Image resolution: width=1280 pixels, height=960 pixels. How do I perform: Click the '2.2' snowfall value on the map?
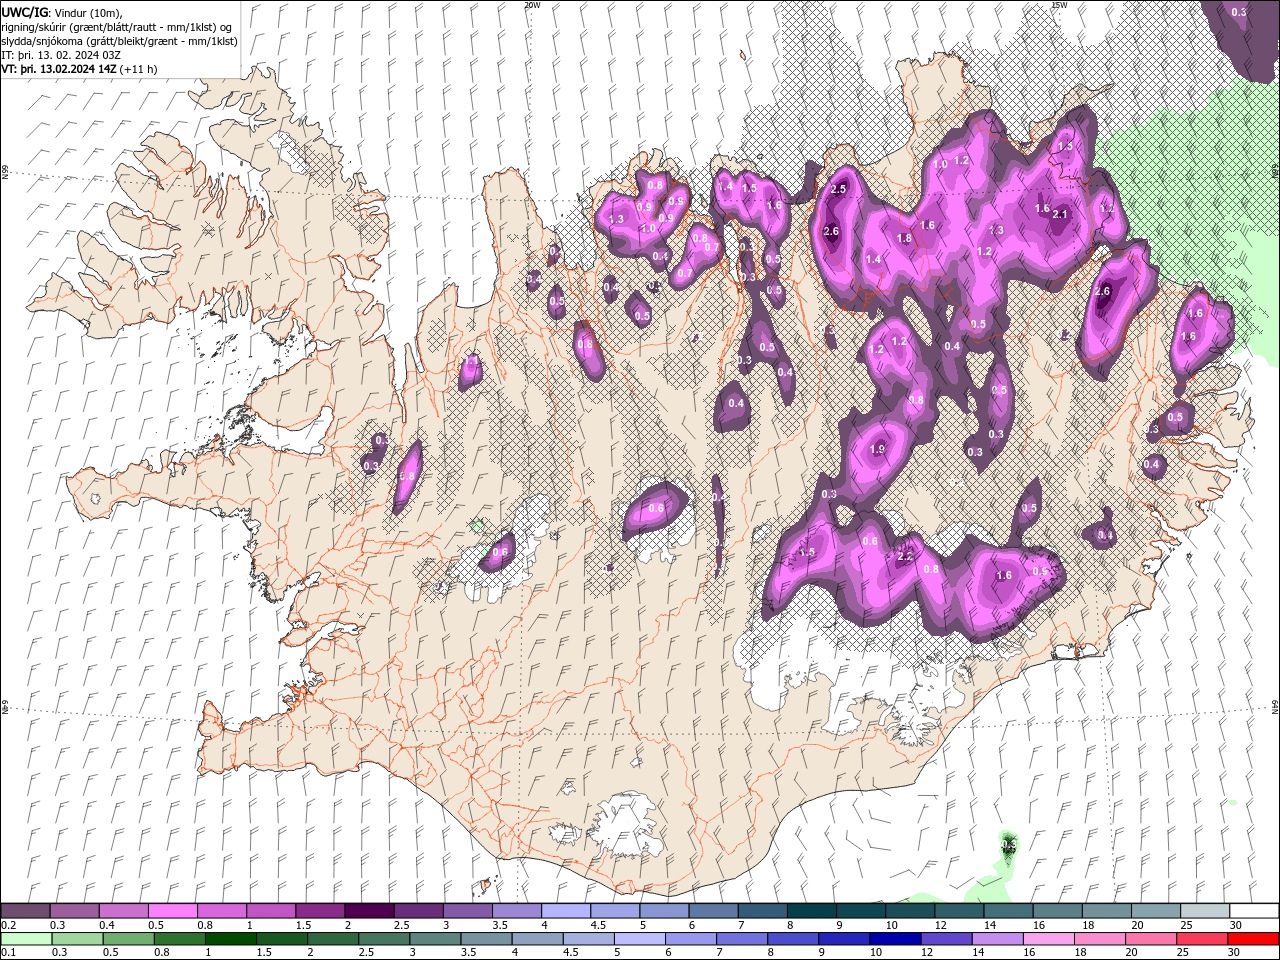pyautogui.click(x=906, y=556)
